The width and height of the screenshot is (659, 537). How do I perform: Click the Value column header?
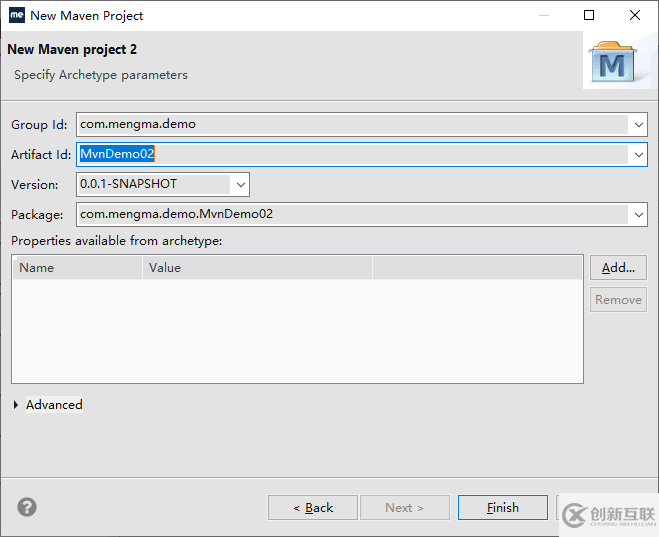(257, 268)
